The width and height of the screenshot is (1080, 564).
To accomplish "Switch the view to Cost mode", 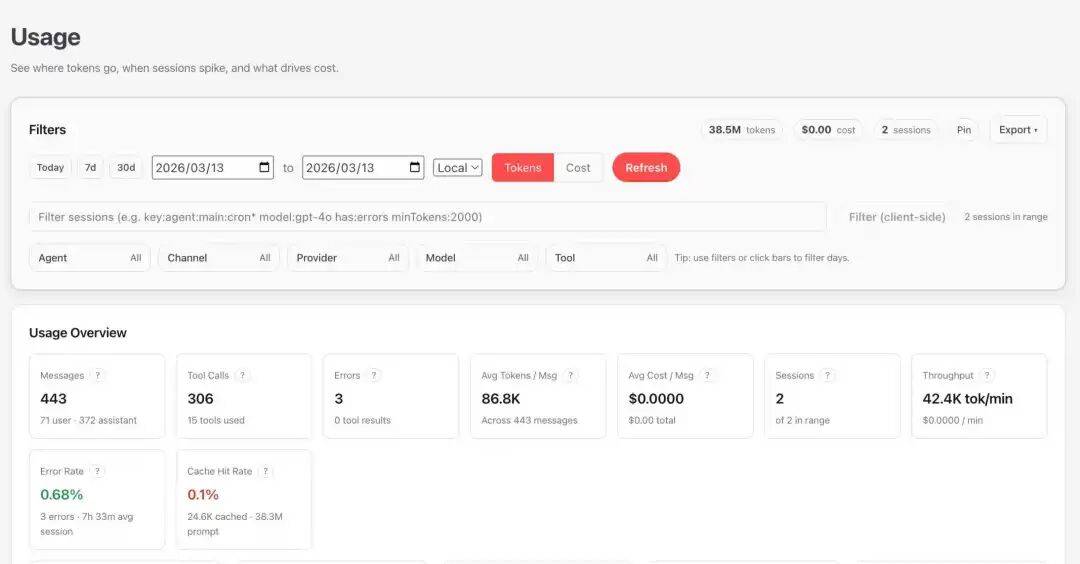I will pyautogui.click(x=578, y=168).
